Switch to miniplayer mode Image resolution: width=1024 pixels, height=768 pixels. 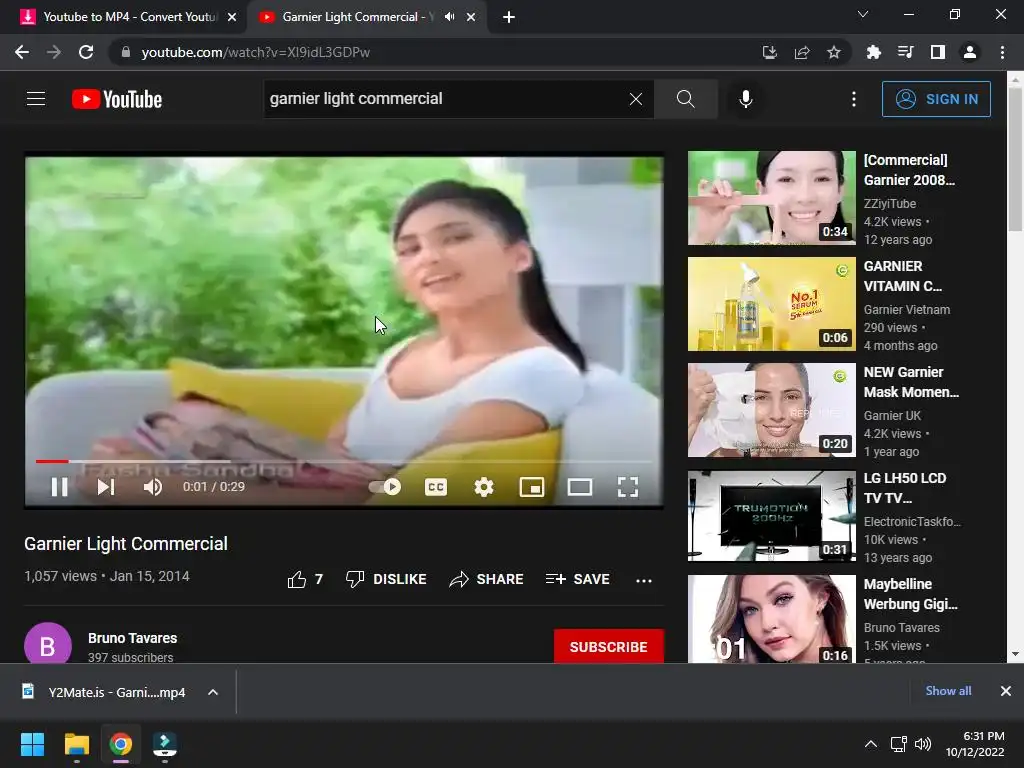[x=532, y=487]
